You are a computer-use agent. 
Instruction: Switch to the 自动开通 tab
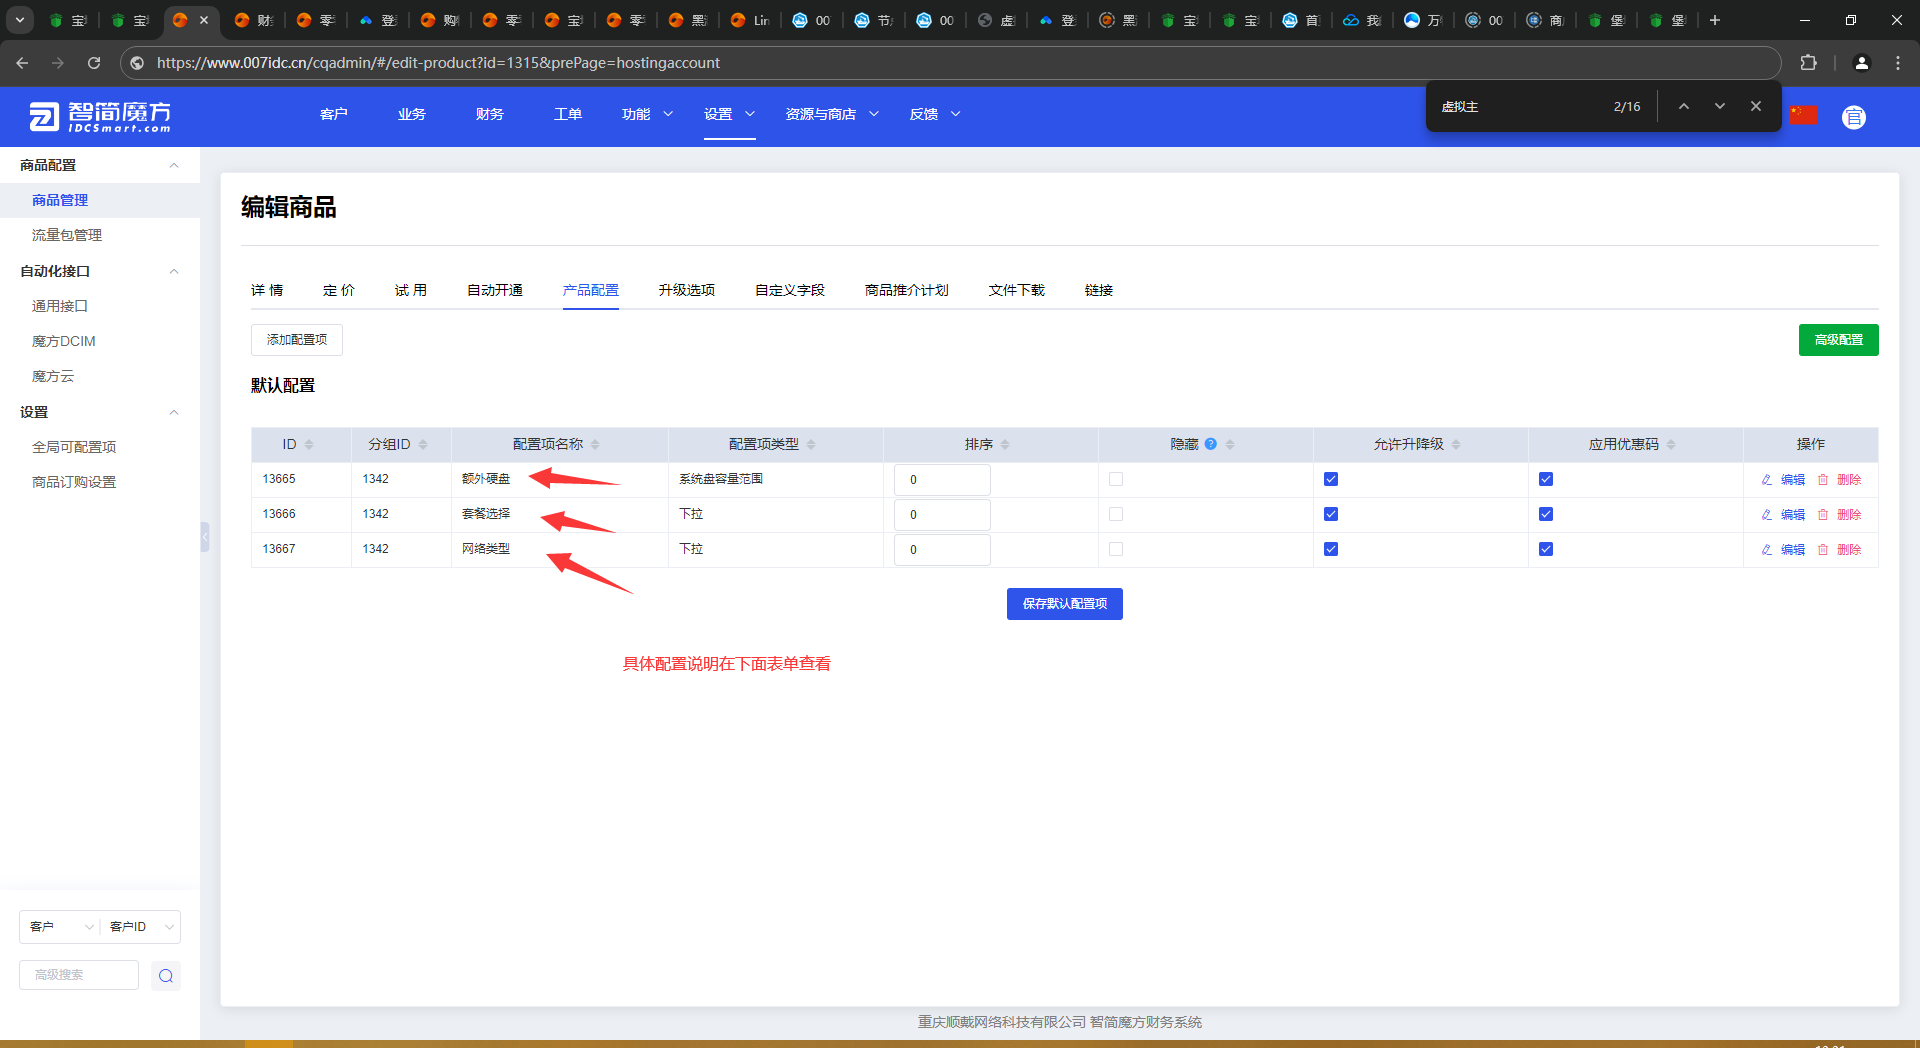tap(495, 290)
